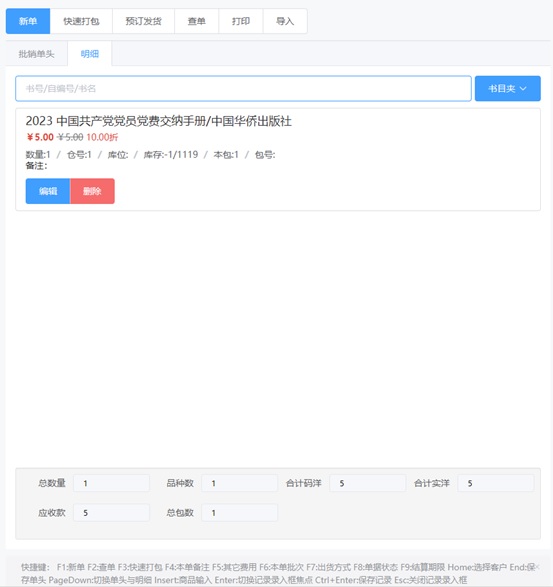The image size is (553, 587).
Task: Click the chevron arrow on 书目夹
Action: [x=523, y=89]
